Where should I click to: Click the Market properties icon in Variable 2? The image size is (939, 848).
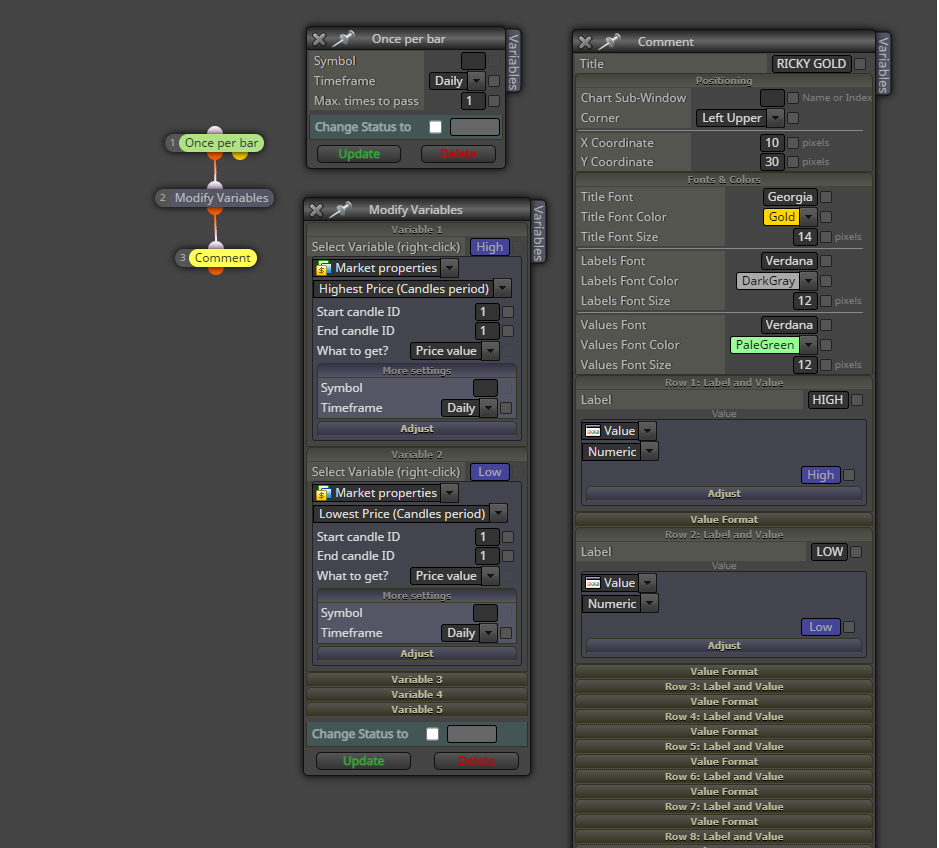click(323, 493)
